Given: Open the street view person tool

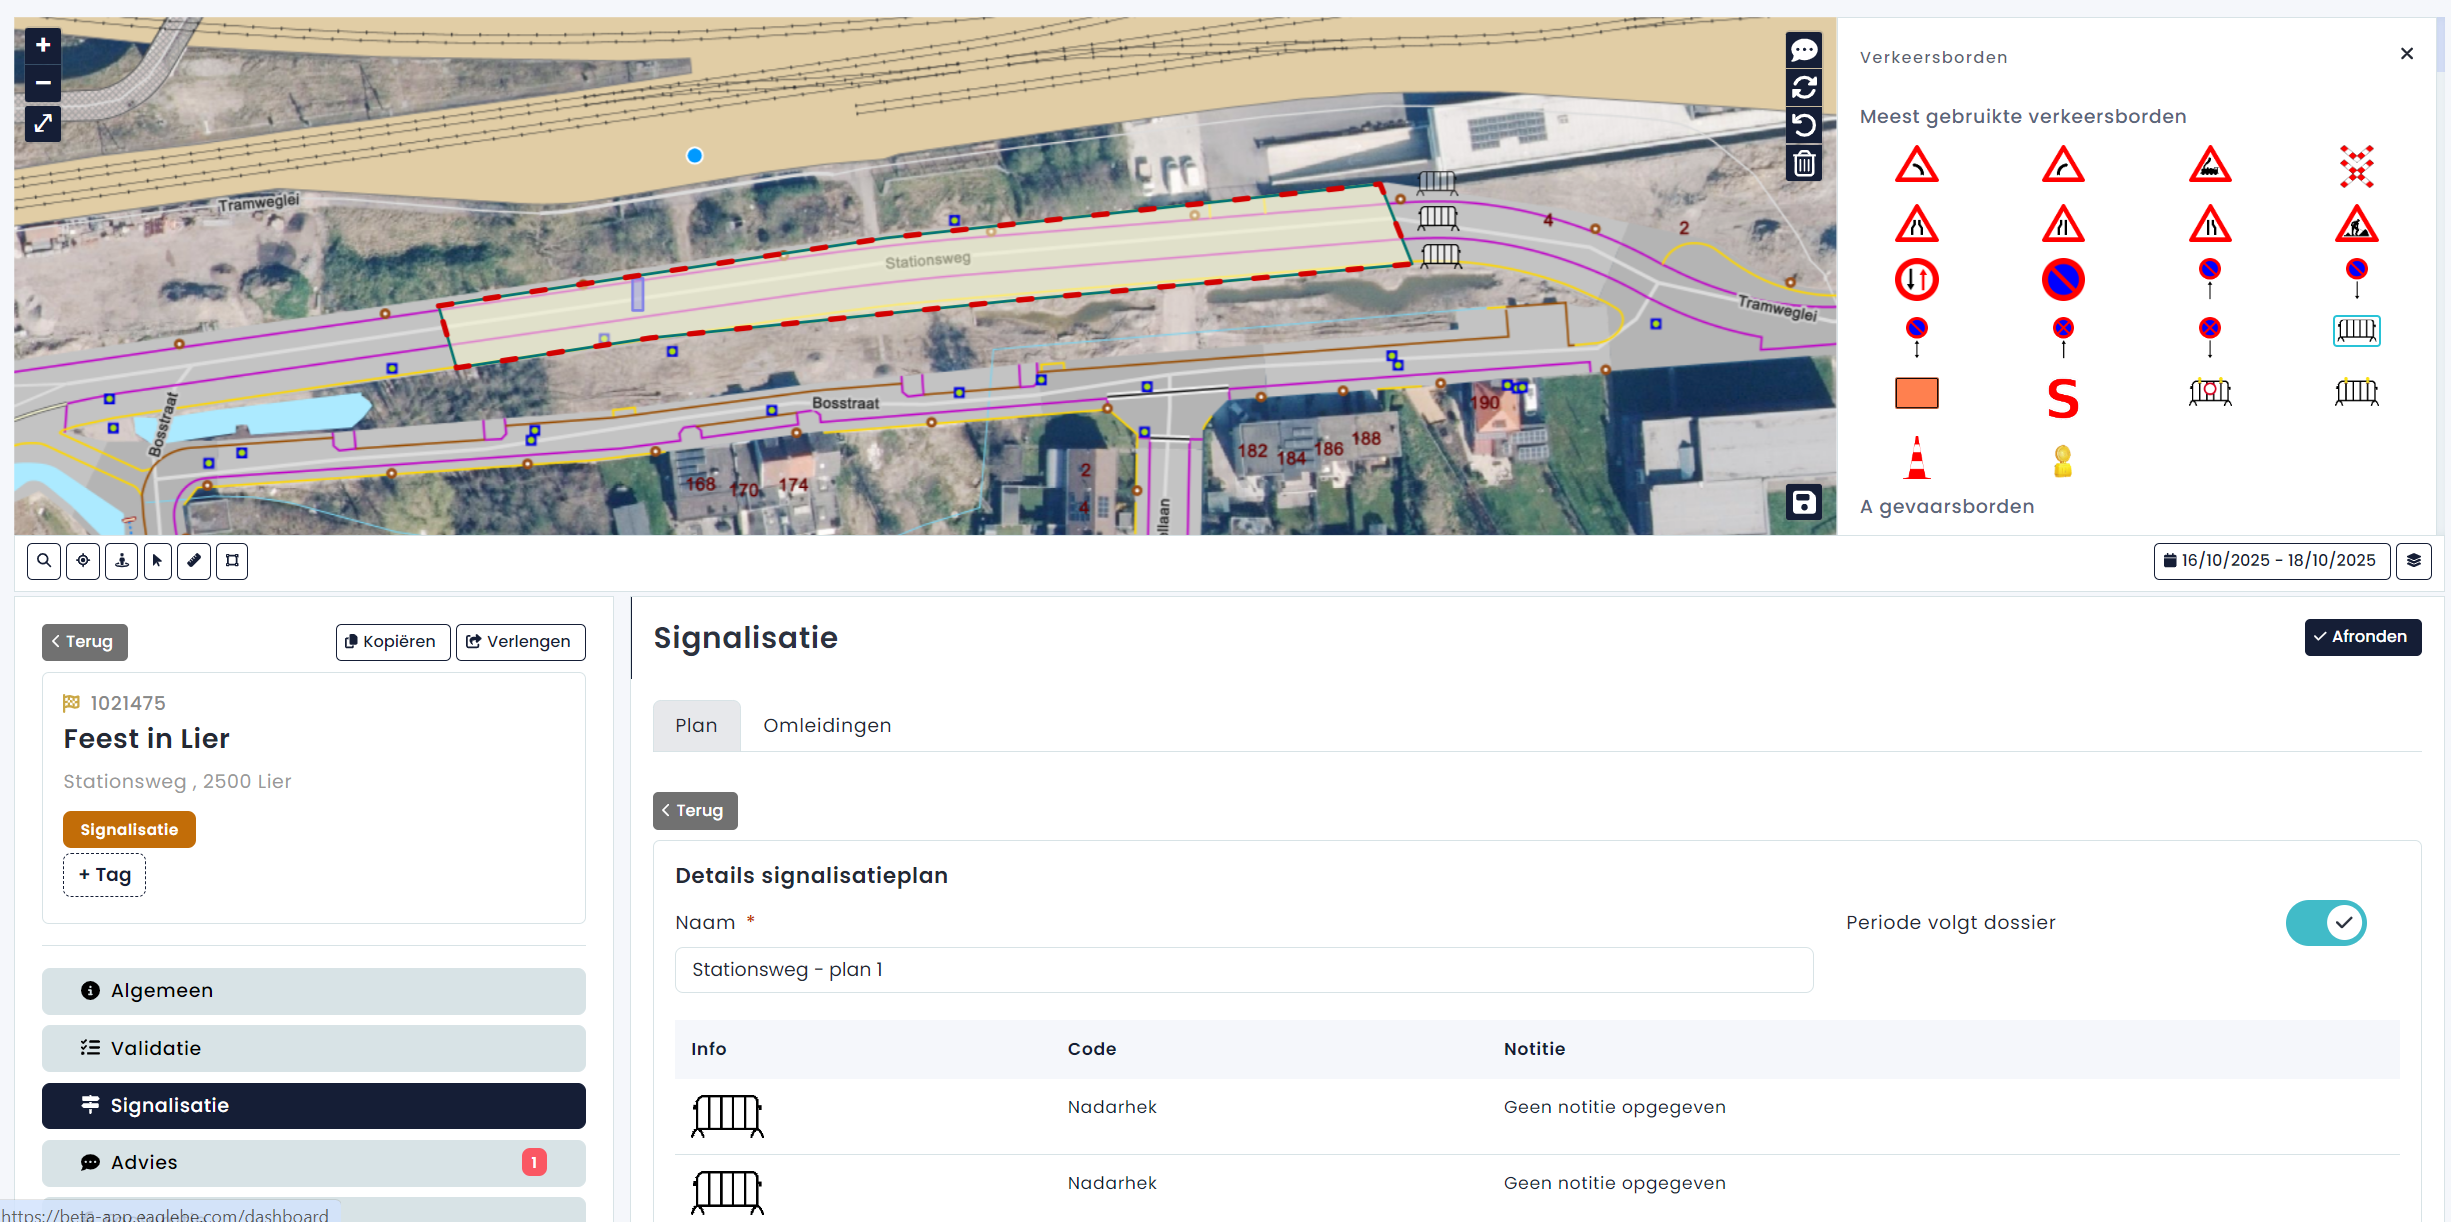Looking at the screenshot, I should point(122,561).
